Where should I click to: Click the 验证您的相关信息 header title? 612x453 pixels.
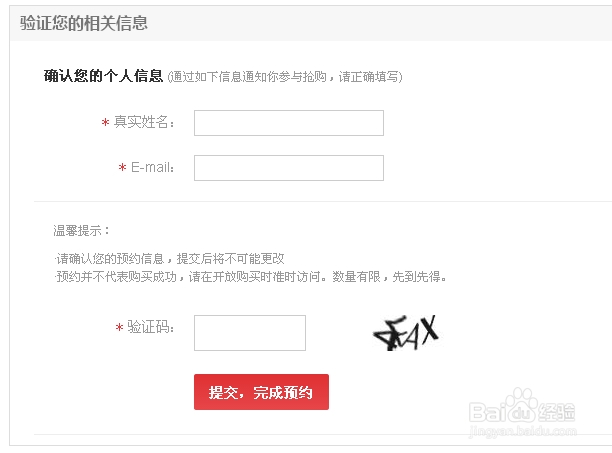[84, 23]
